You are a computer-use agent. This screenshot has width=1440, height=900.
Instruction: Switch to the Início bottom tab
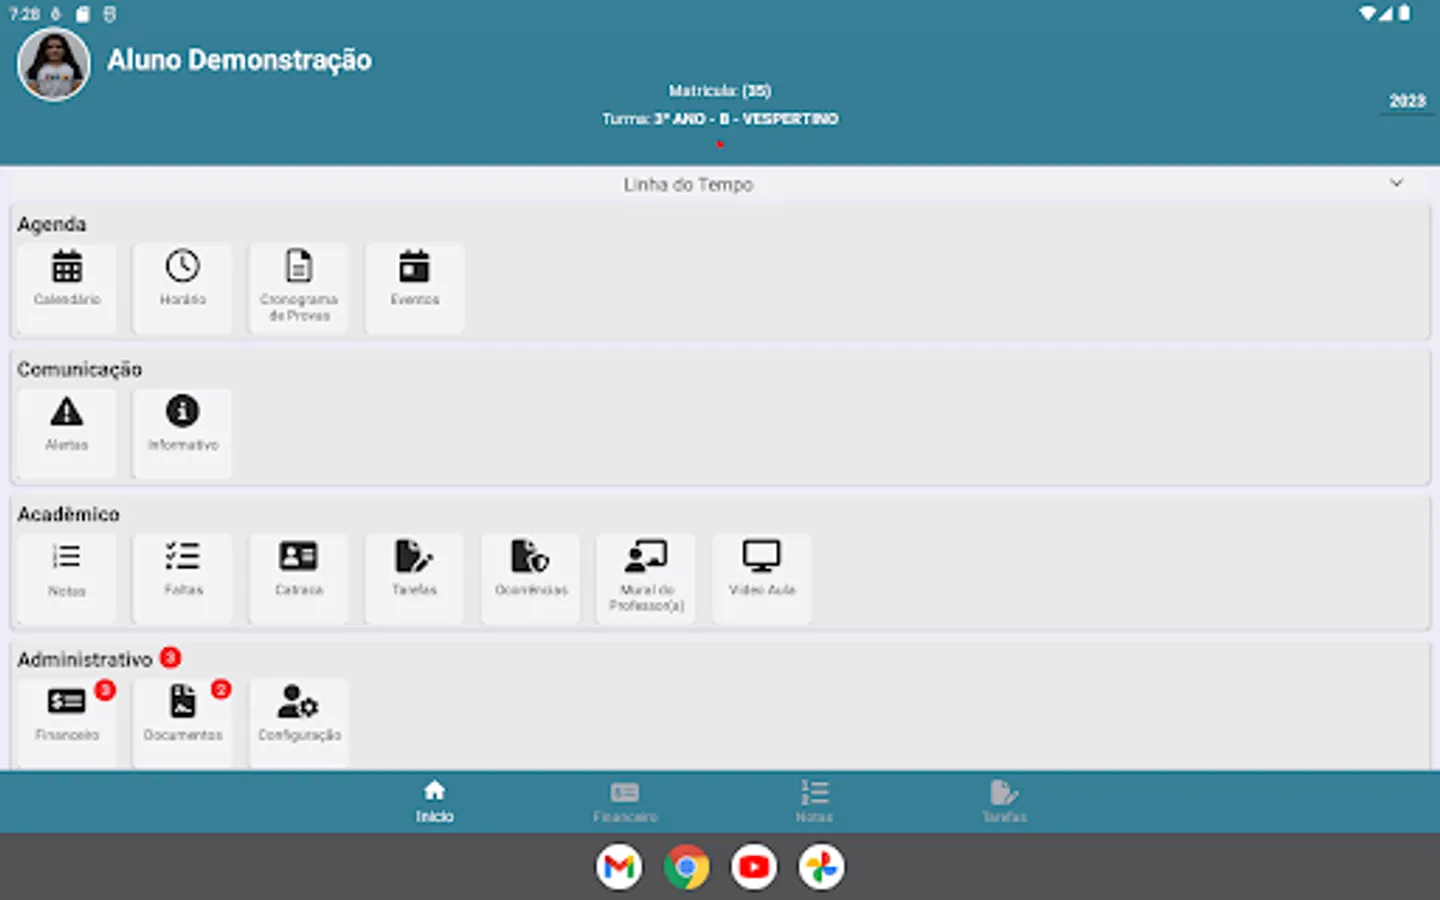pyautogui.click(x=435, y=802)
